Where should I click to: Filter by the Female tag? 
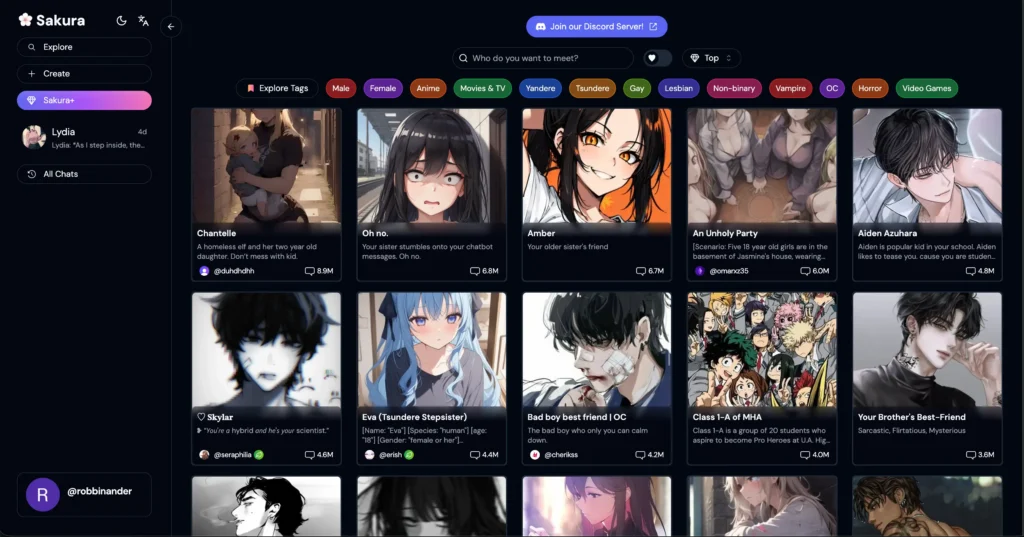click(x=383, y=88)
